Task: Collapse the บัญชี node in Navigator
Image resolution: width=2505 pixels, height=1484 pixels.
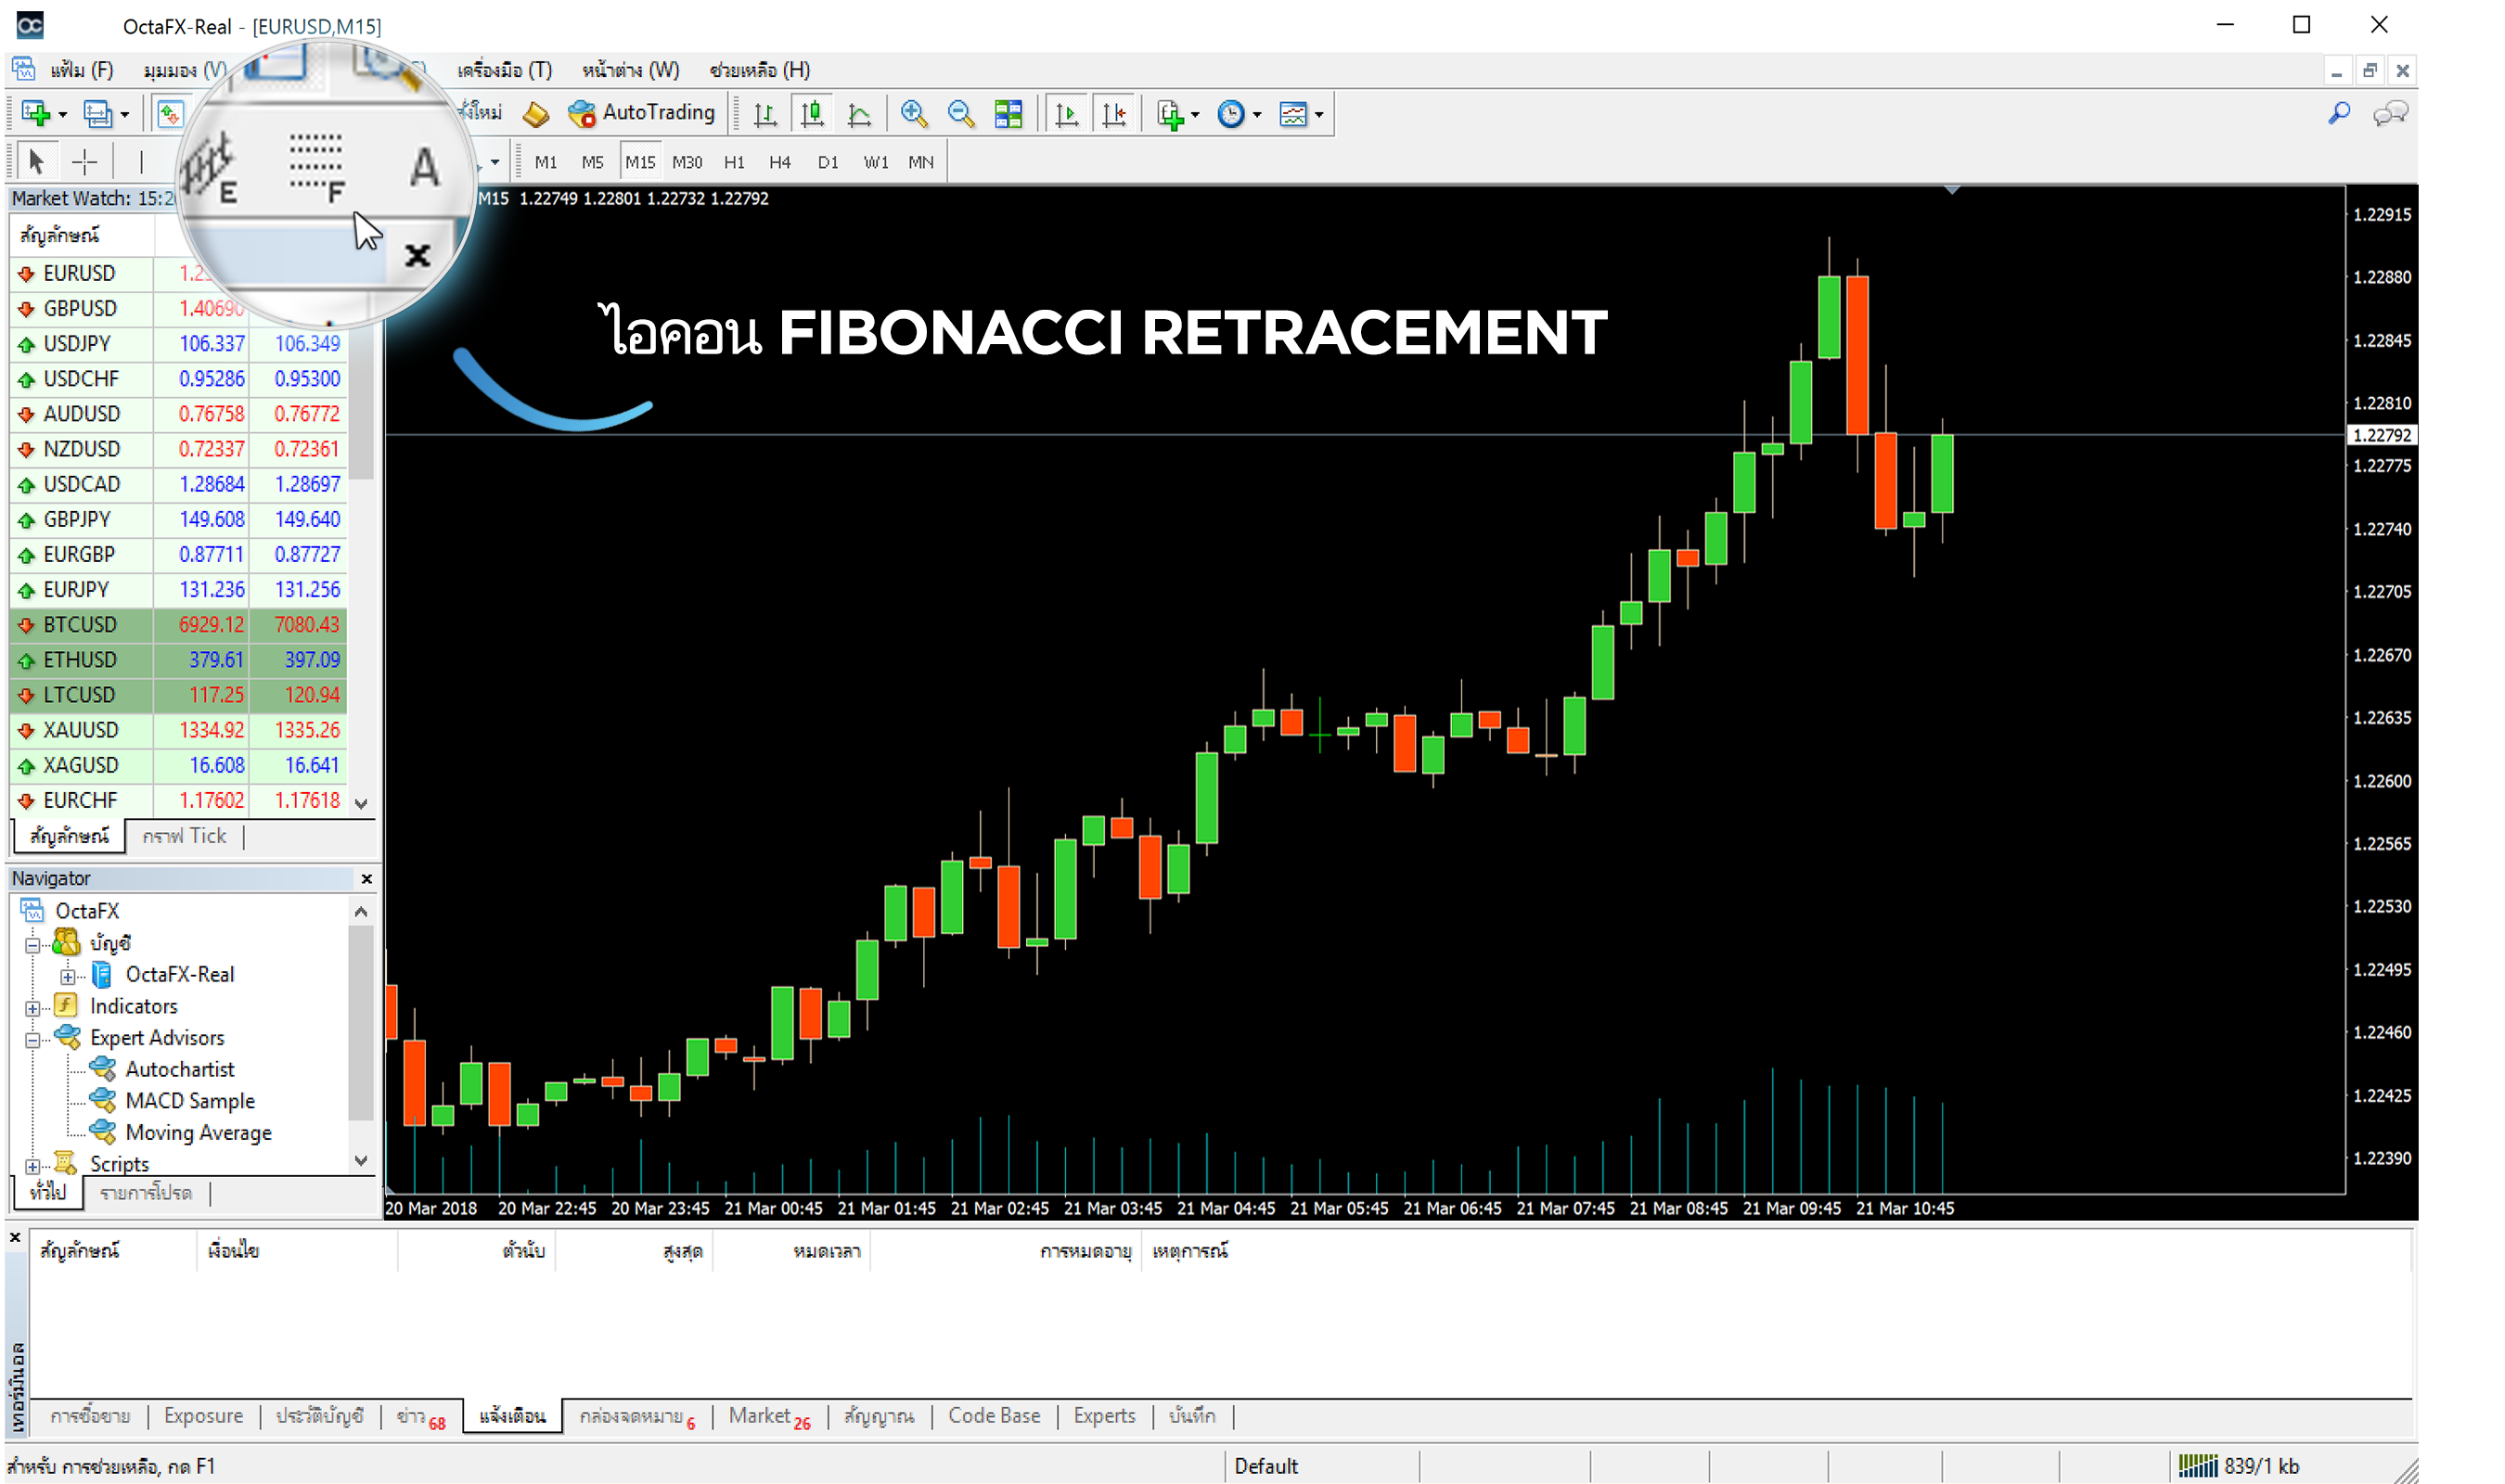Action: tap(32, 945)
